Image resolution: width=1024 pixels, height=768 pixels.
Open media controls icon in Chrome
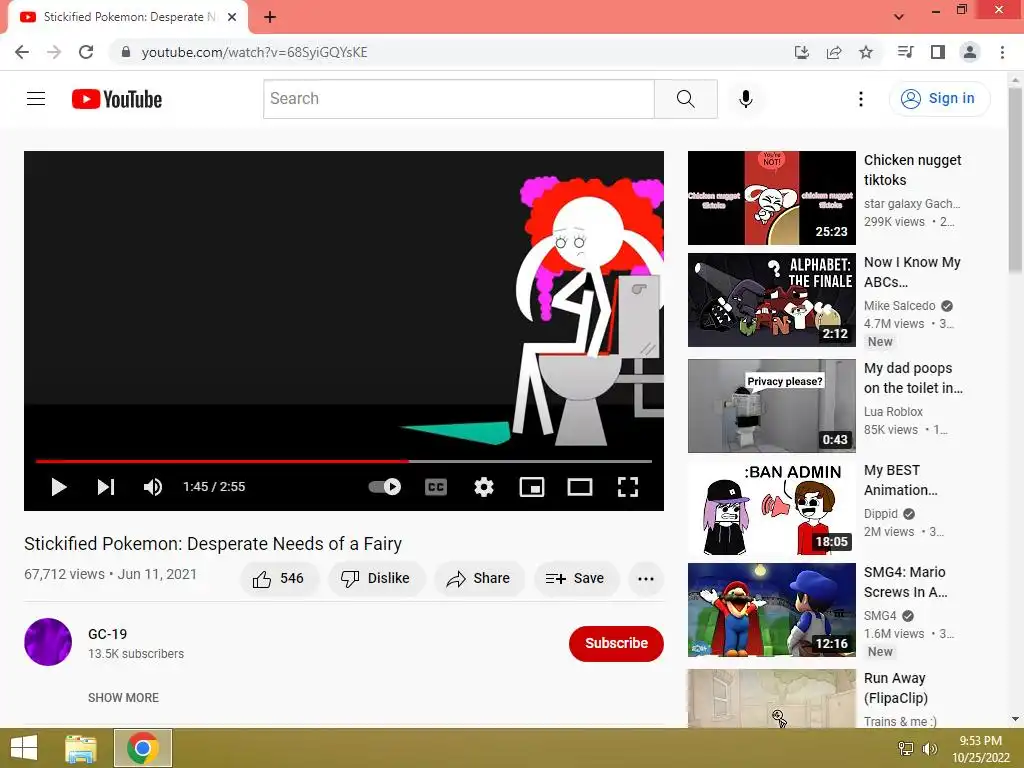pyautogui.click(x=905, y=52)
